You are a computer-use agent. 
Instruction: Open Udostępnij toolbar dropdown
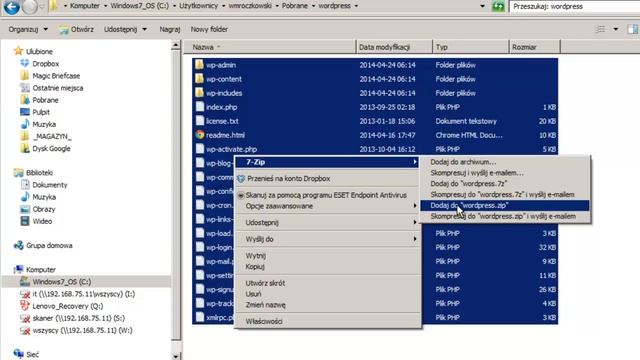(x=125, y=29)
